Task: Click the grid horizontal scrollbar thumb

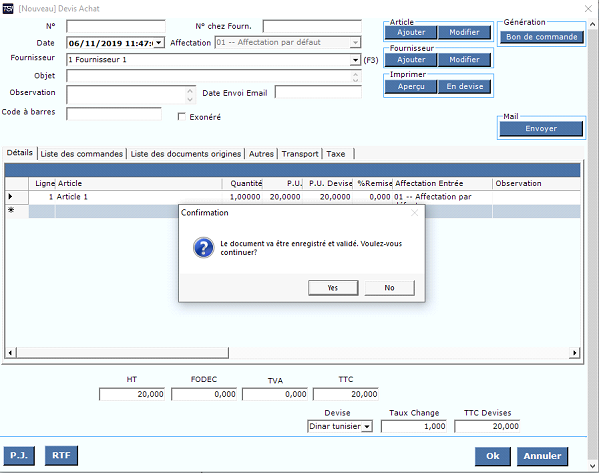Action: point(122,352)
